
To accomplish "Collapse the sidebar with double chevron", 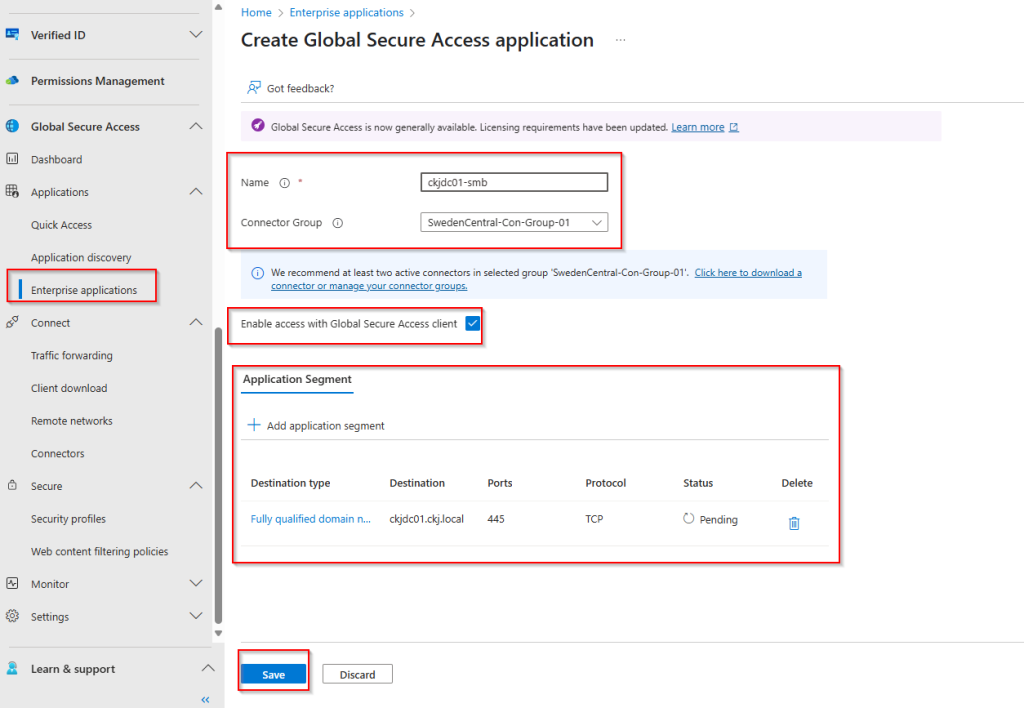I will (205, 699).
